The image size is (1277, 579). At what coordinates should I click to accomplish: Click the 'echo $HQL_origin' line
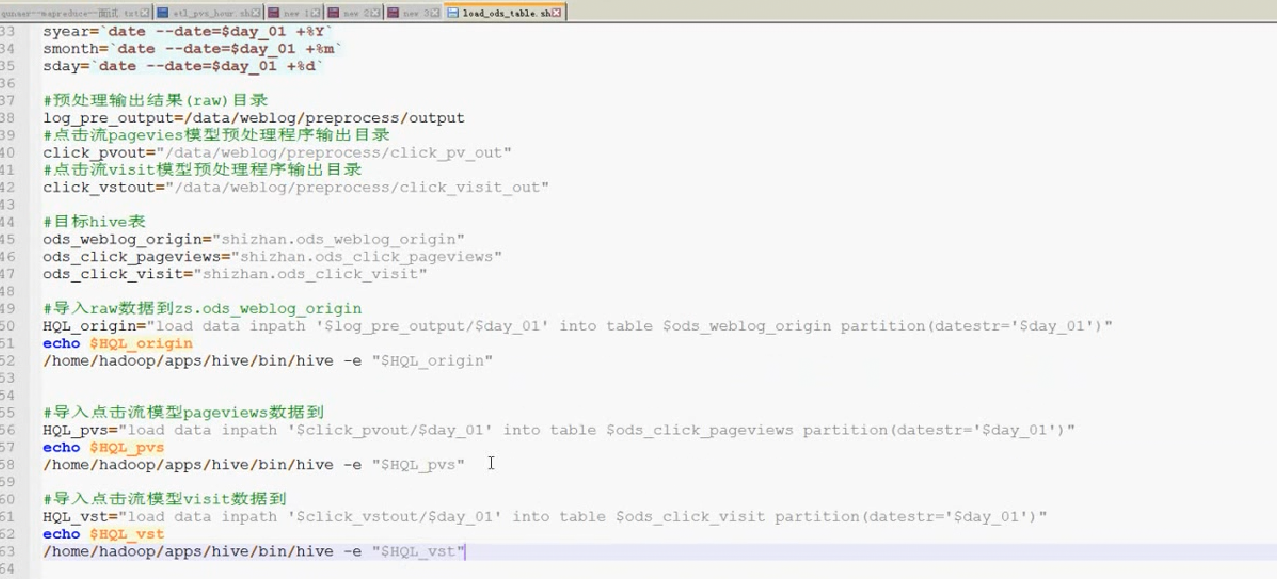[x=118, y=343]
